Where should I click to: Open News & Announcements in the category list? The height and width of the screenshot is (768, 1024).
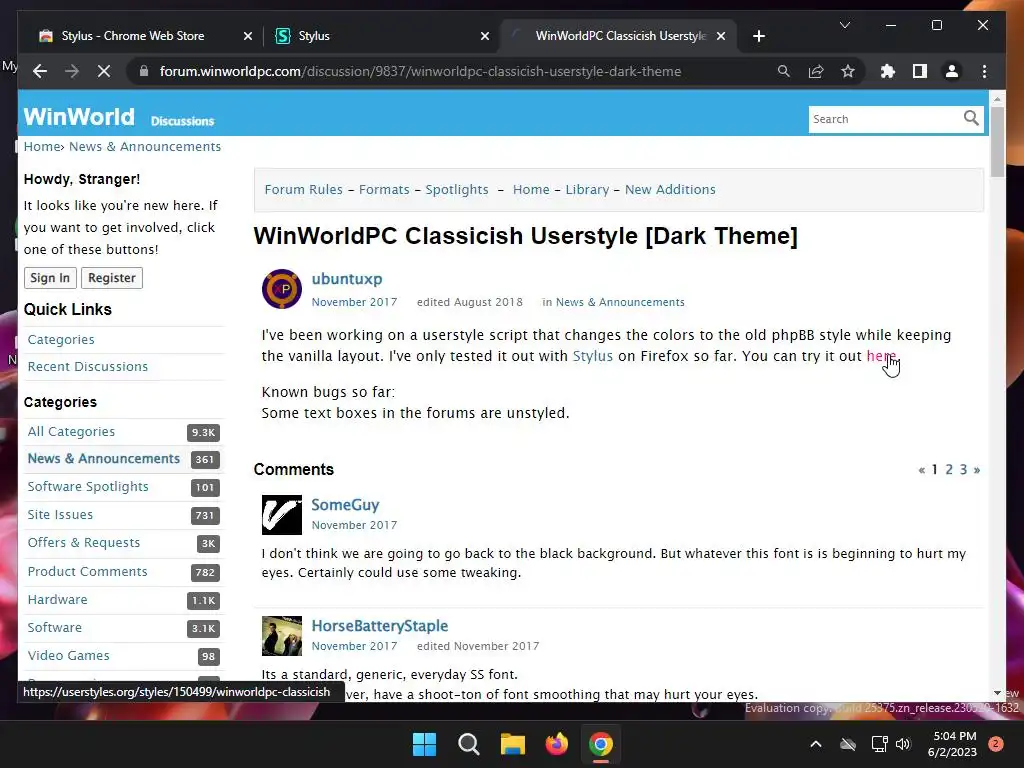(x=103, y=458)
